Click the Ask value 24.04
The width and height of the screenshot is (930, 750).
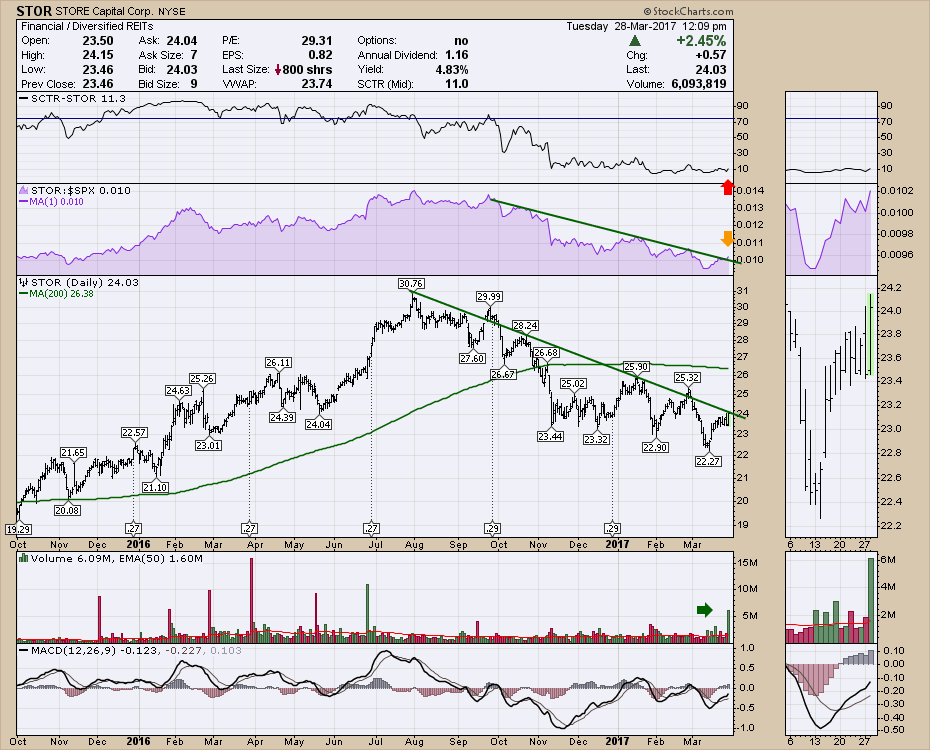coord(181,41)
